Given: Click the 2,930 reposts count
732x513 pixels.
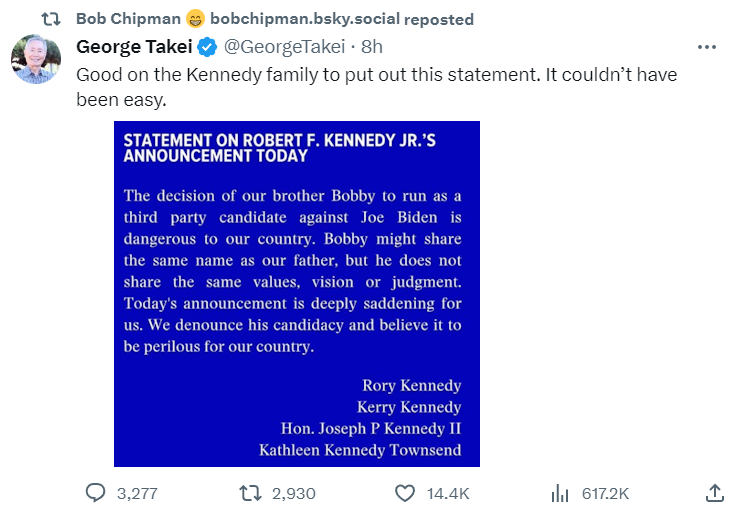Looking at the screenshot, I should point(294,494).
